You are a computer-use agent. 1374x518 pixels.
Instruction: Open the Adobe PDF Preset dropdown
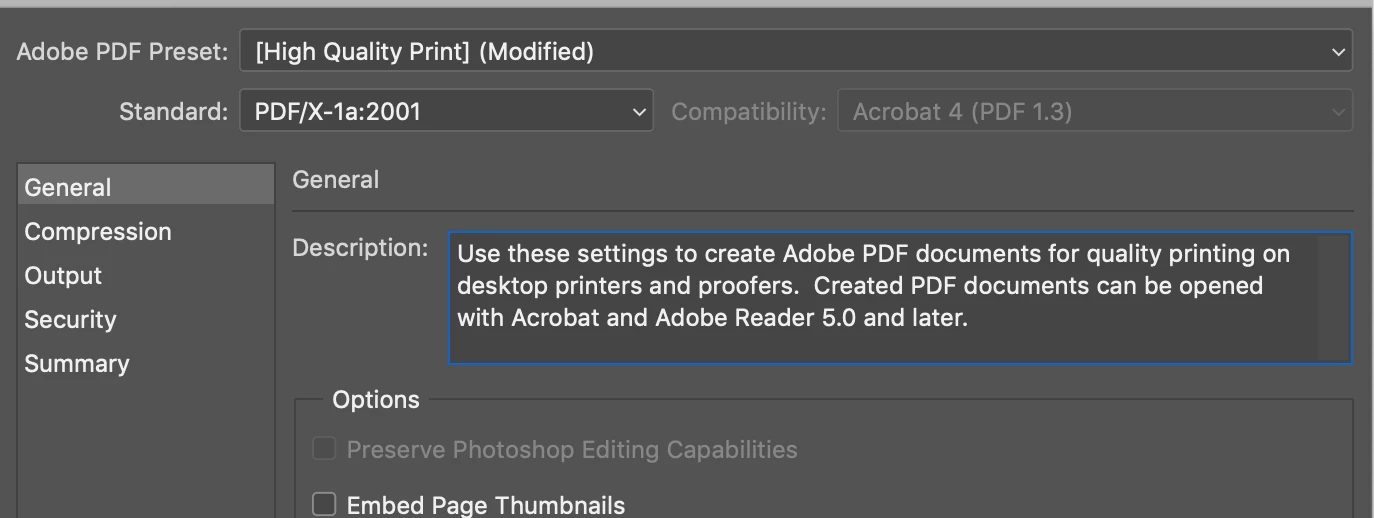click(796, 51)
